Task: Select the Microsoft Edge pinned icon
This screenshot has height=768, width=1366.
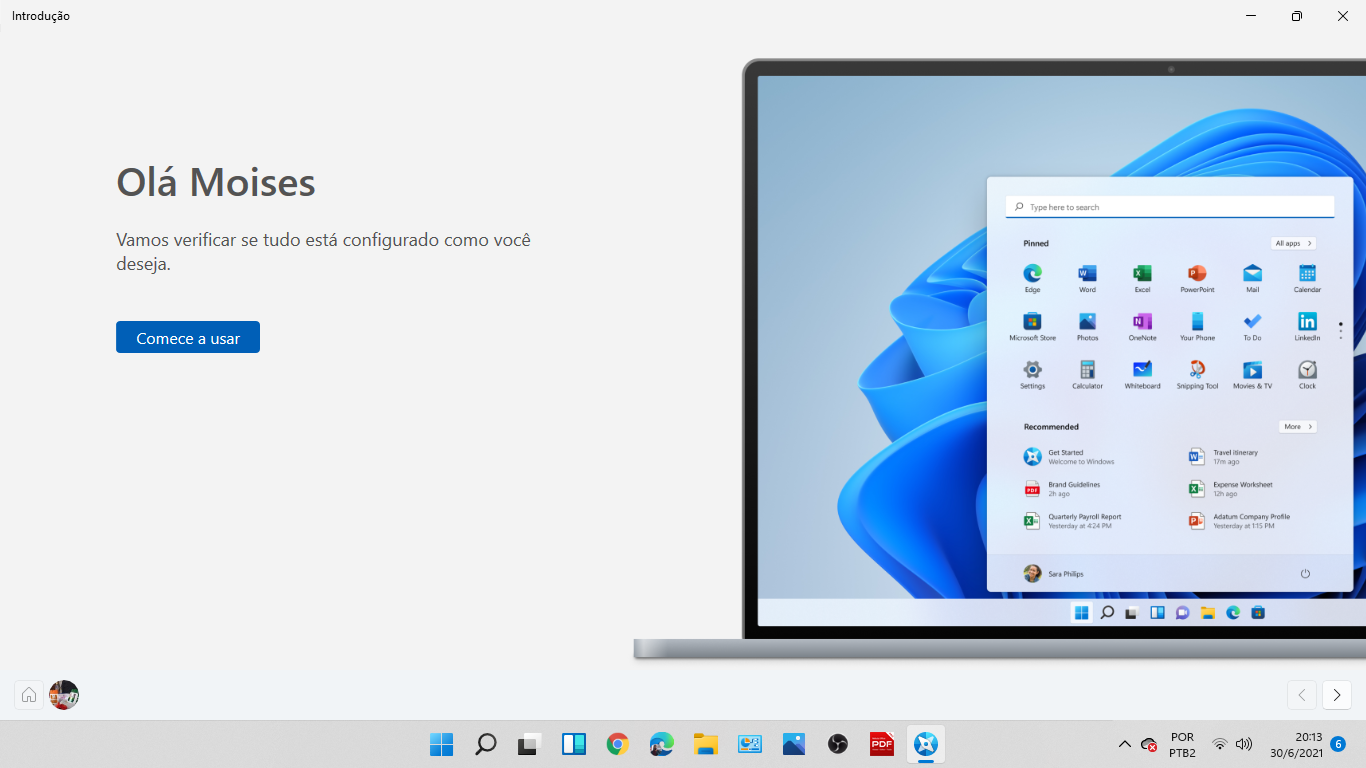Action: tap(1032, 273)
